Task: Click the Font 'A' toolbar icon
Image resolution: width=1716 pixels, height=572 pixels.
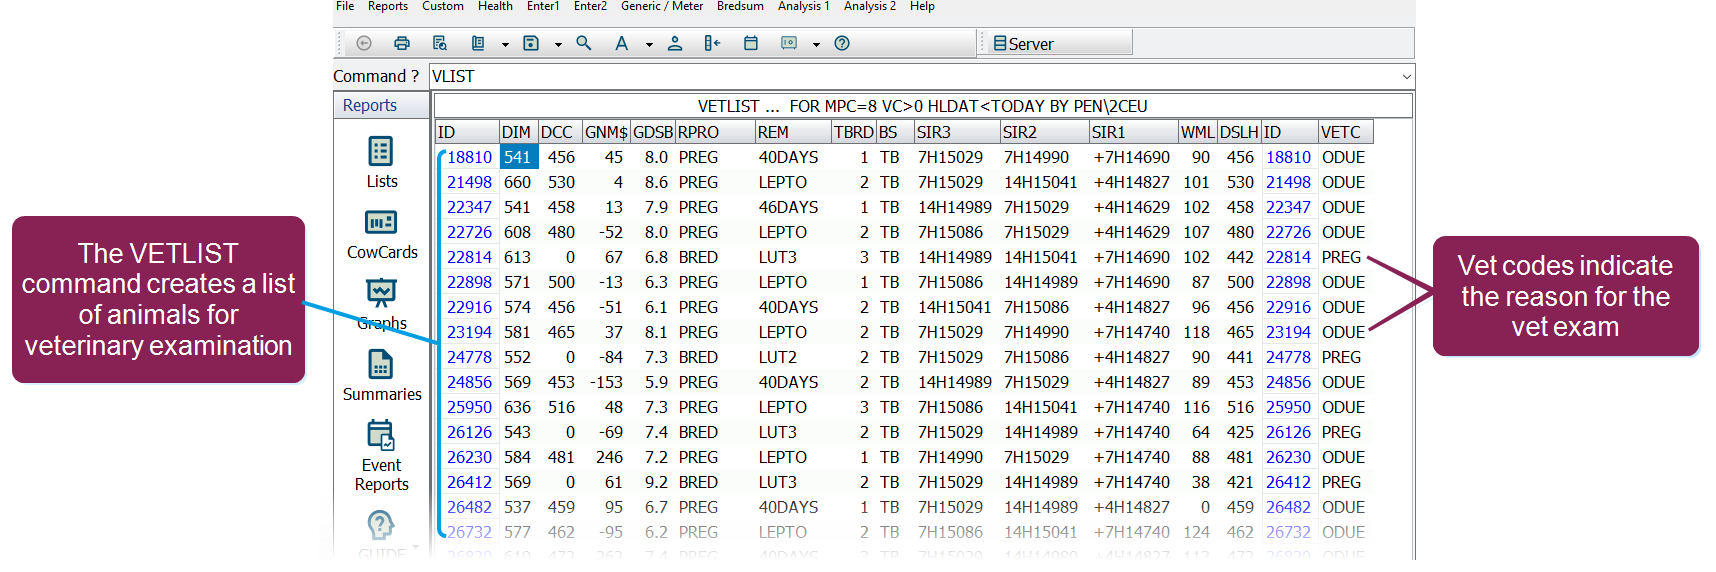Action: 622,43
